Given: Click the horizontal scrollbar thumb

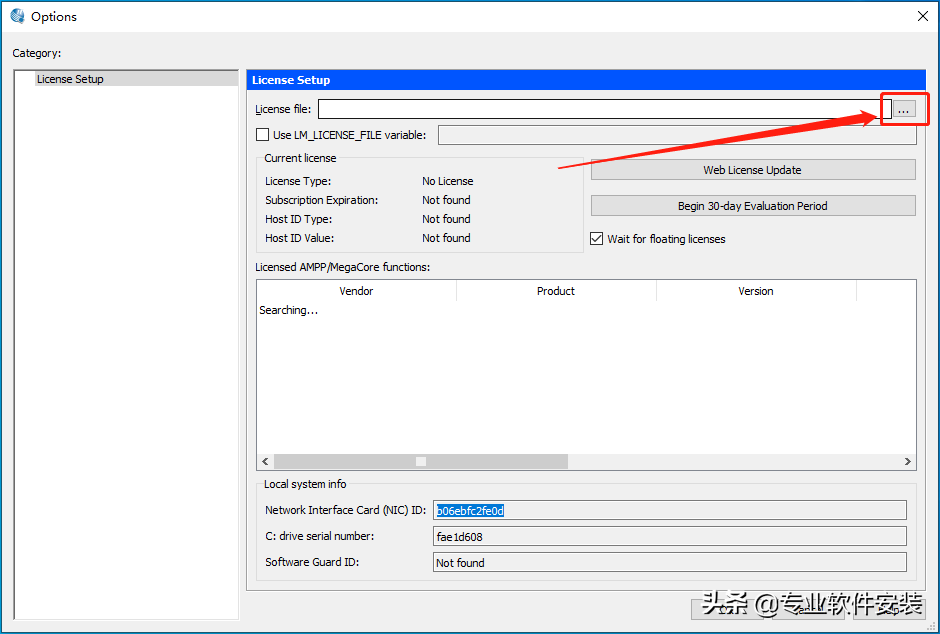Looking at the screenshot, I should (421, 461).
